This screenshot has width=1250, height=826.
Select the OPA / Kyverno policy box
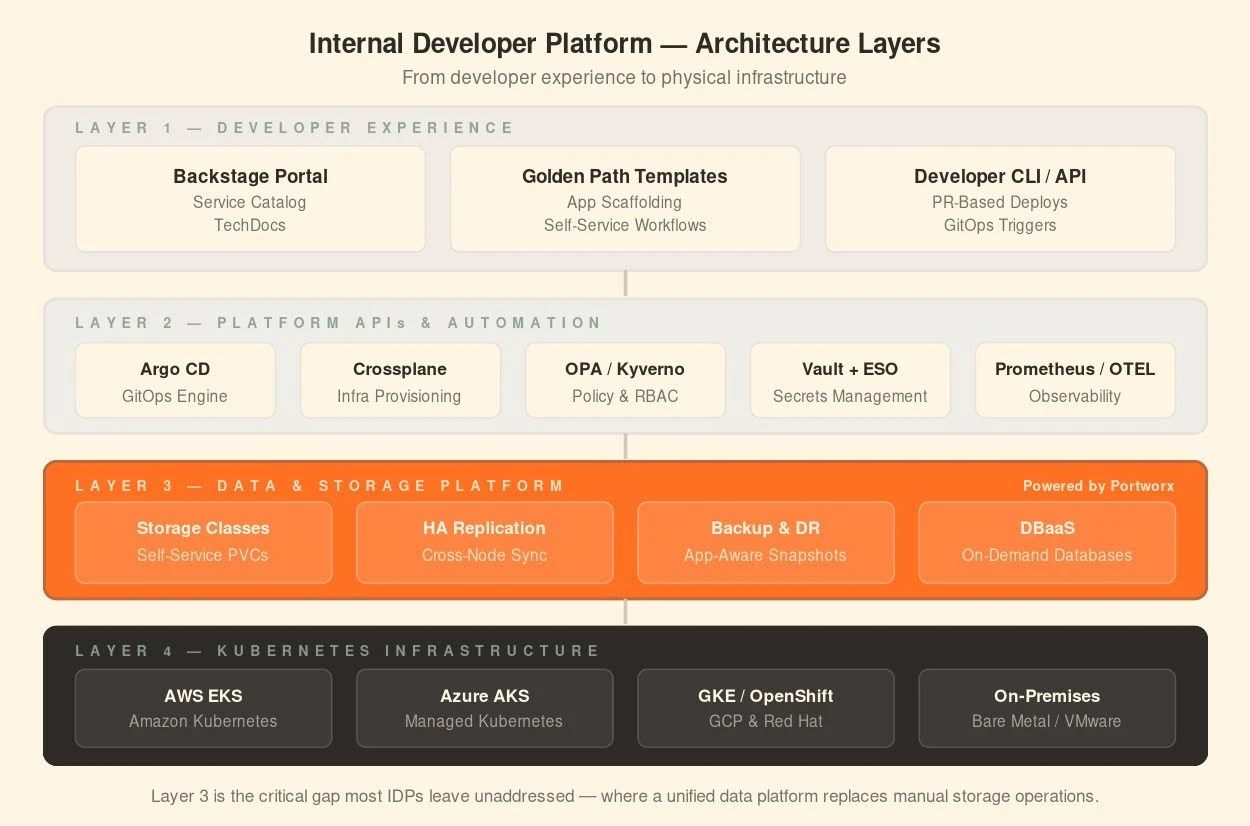[625, 381]
